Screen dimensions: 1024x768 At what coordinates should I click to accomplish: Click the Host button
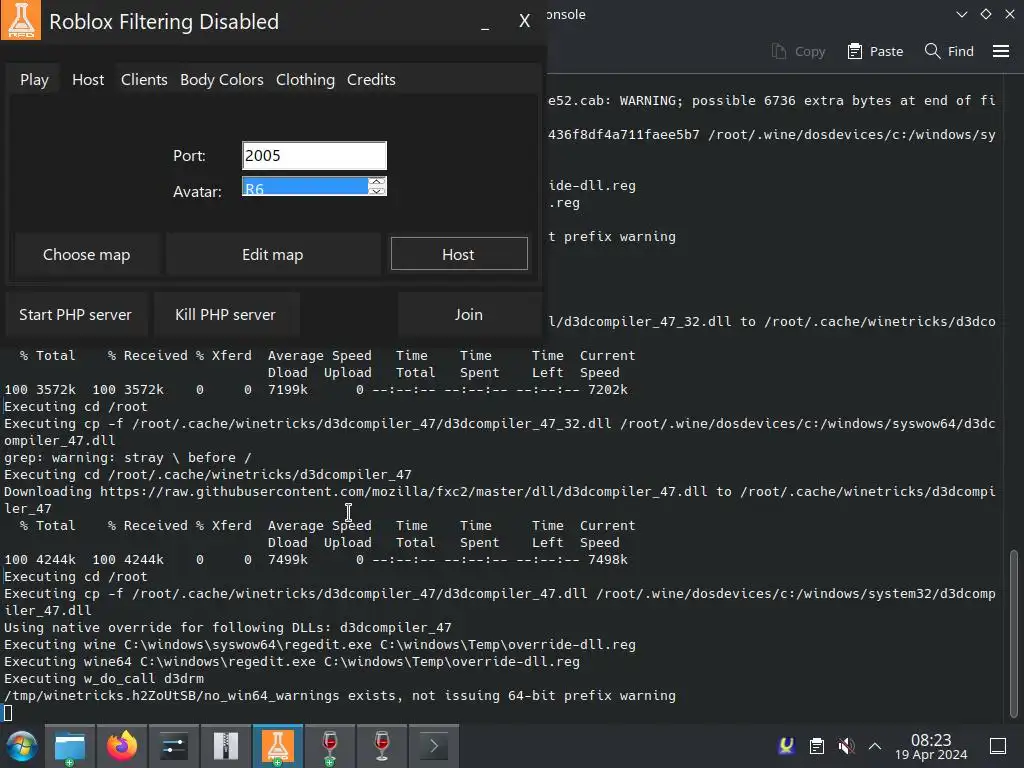click(x=458, y=254)
